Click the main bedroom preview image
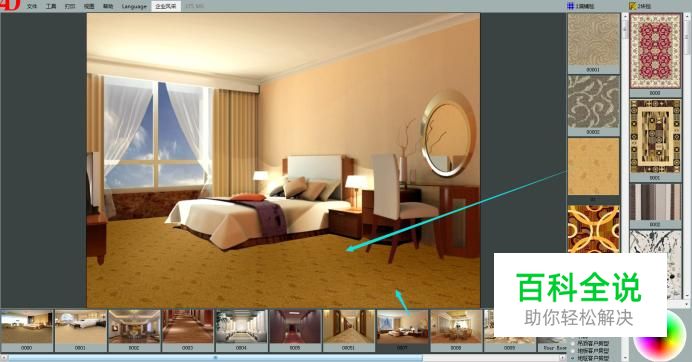The width and height of the screenshot is (692, 362). click(x=283, y=160)
